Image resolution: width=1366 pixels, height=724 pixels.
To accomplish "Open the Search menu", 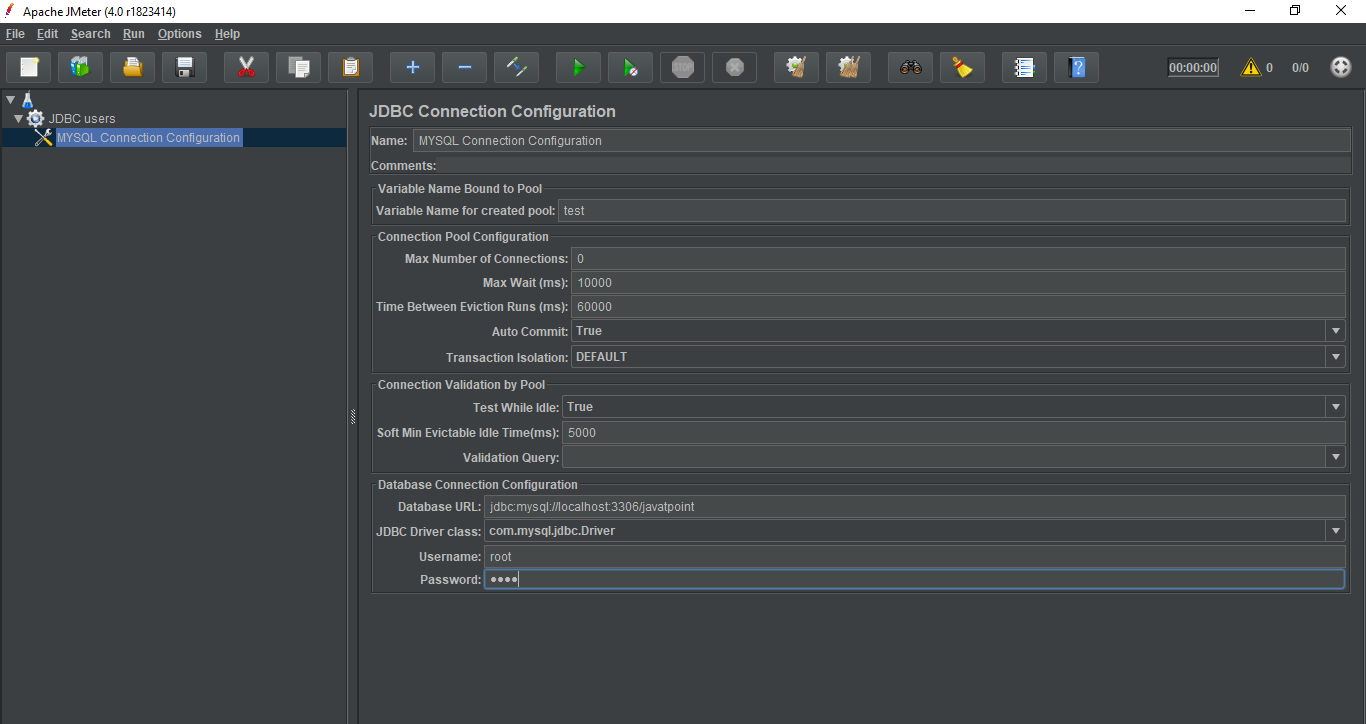I will click(x=90, y=34).
